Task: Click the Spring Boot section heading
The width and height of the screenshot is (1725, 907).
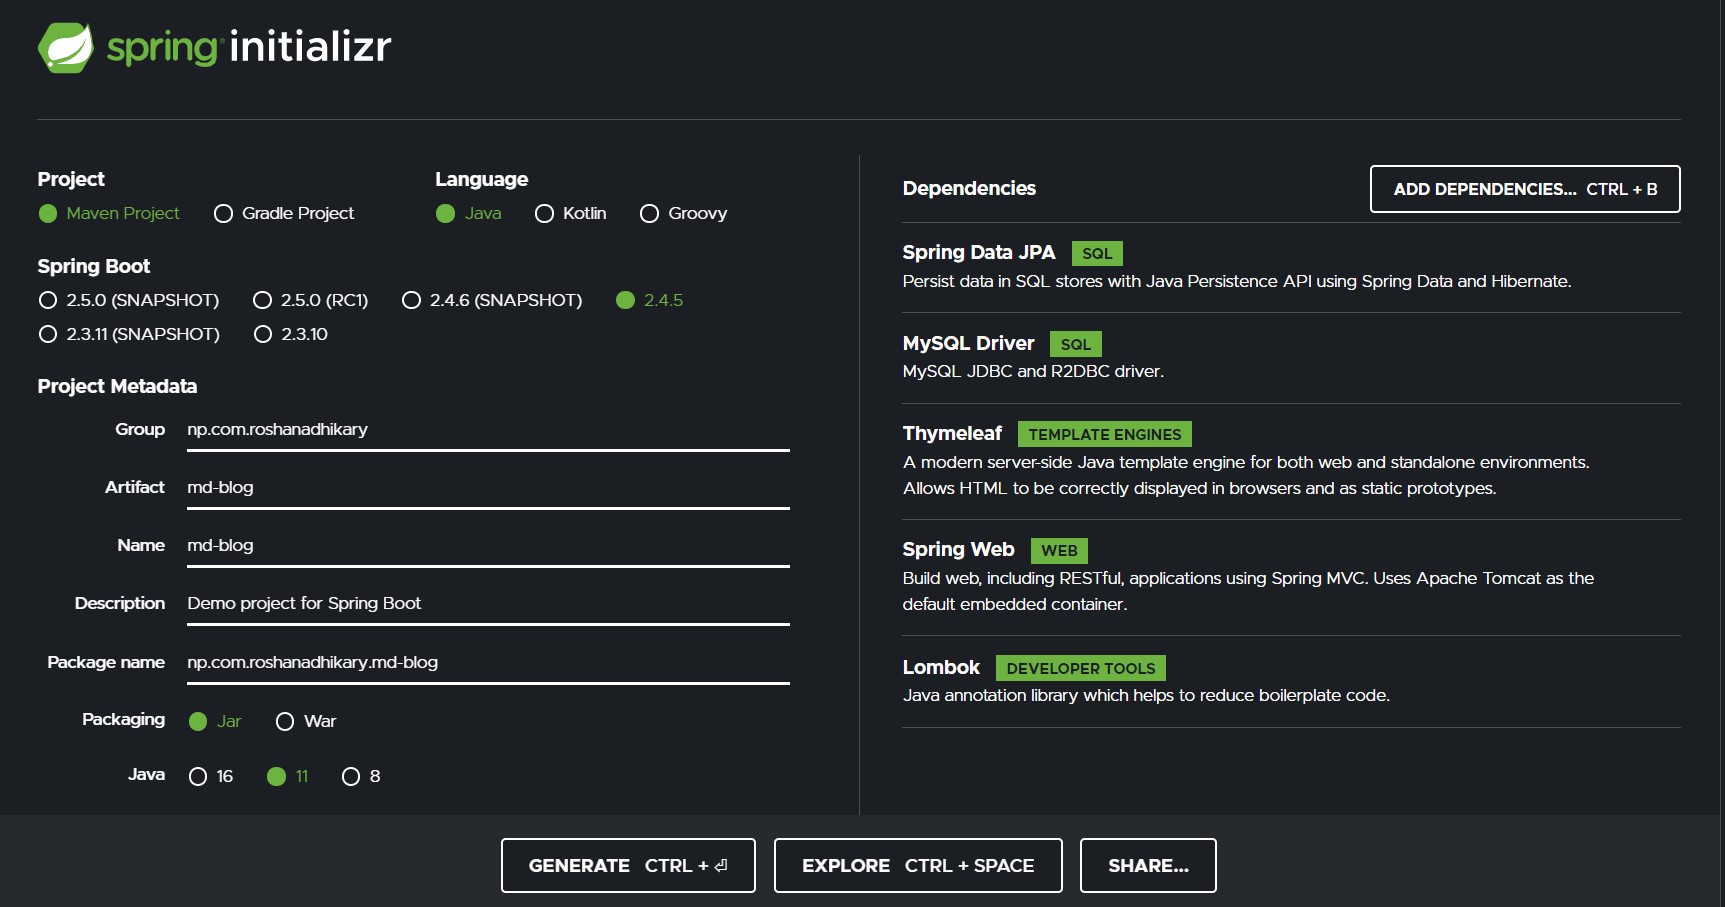Action: coord(94,266)
